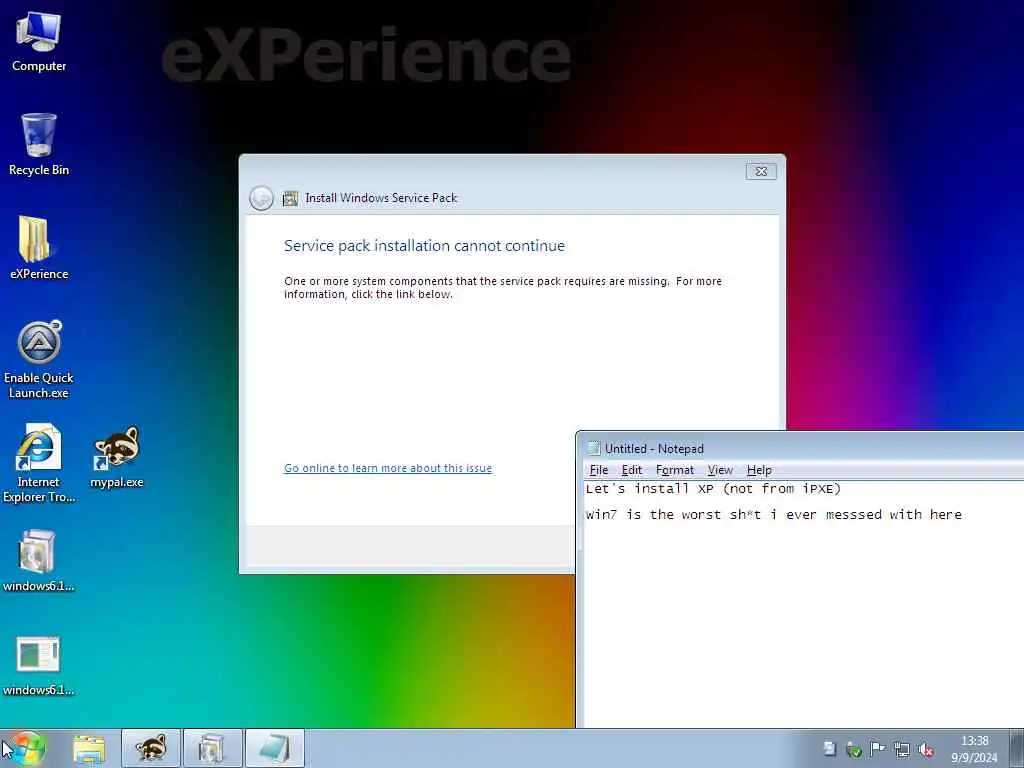Switch to Notepad taskbar button

click(x=274, y=748)
